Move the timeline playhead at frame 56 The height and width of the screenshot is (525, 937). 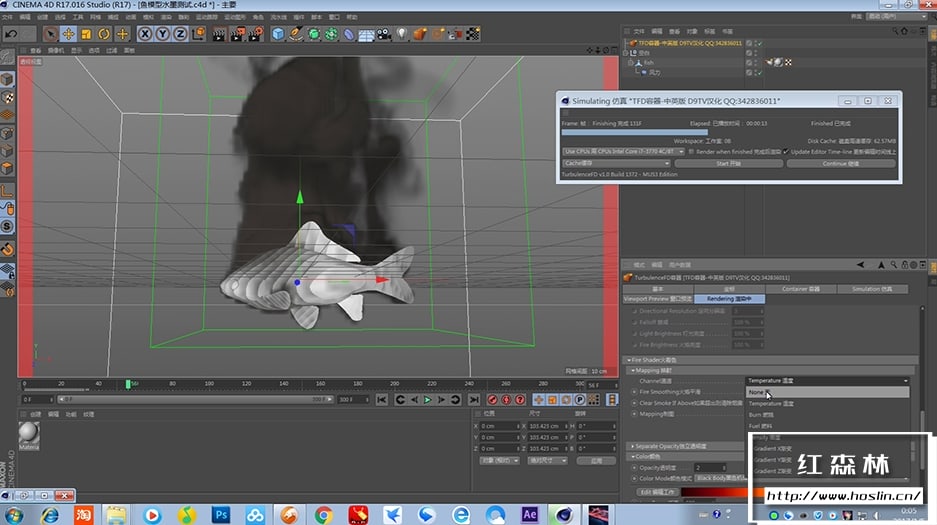[128, 384]
